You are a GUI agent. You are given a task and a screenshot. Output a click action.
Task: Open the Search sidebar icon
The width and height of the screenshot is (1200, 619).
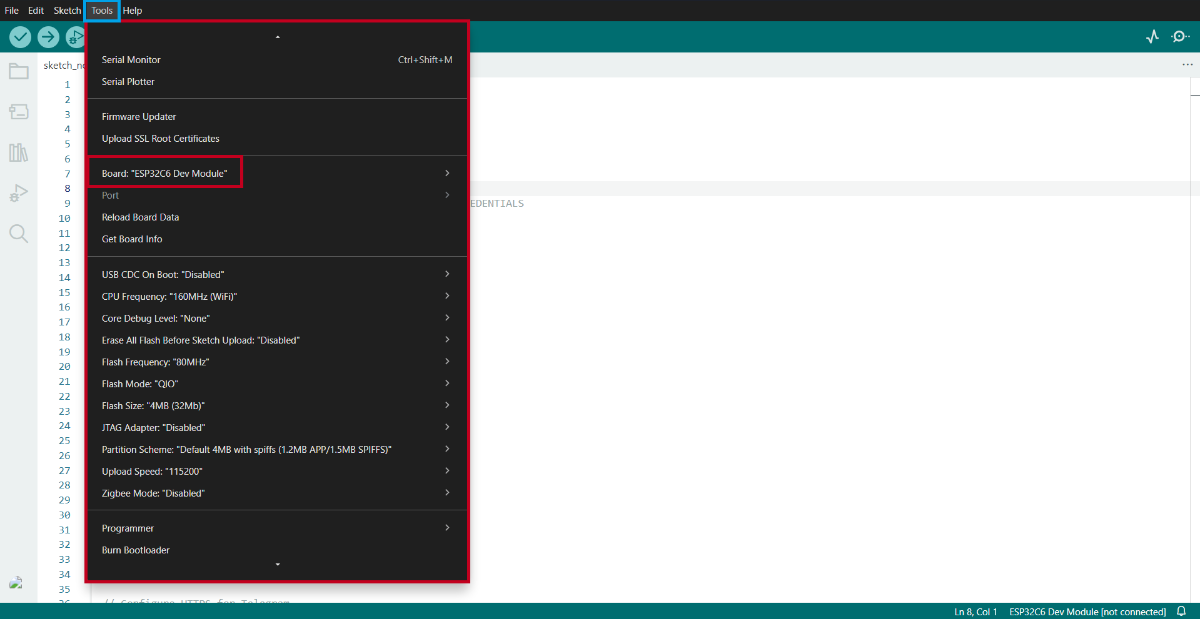[x=18, y=234]
